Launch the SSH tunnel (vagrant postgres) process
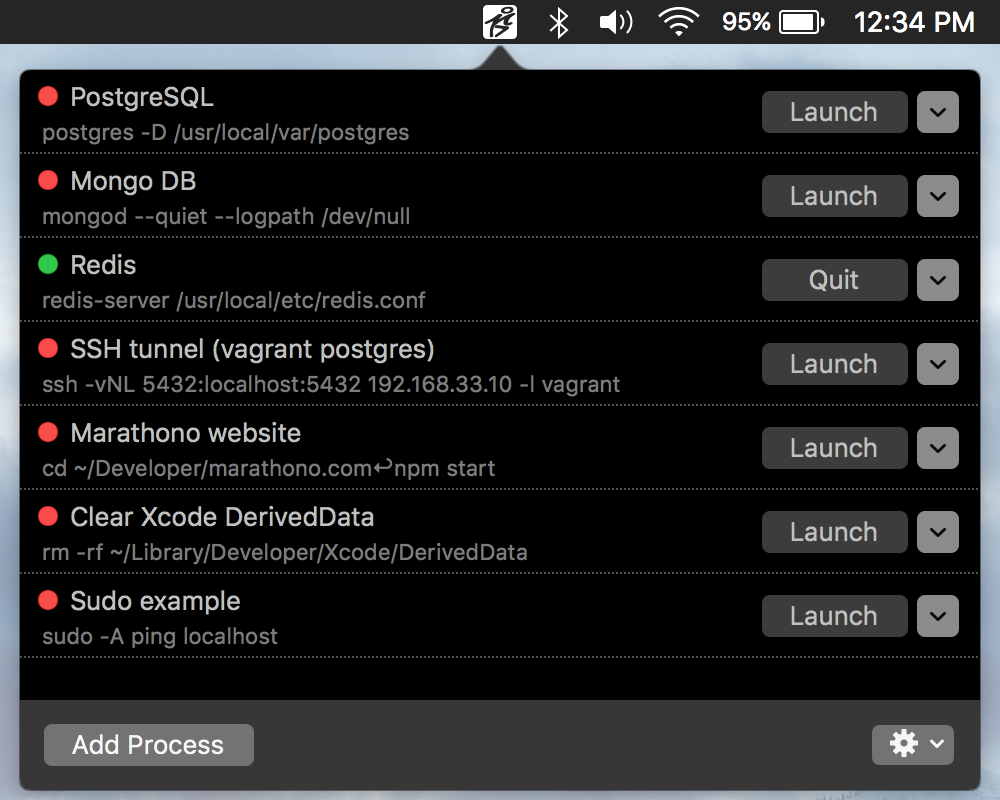 point(834,364)
